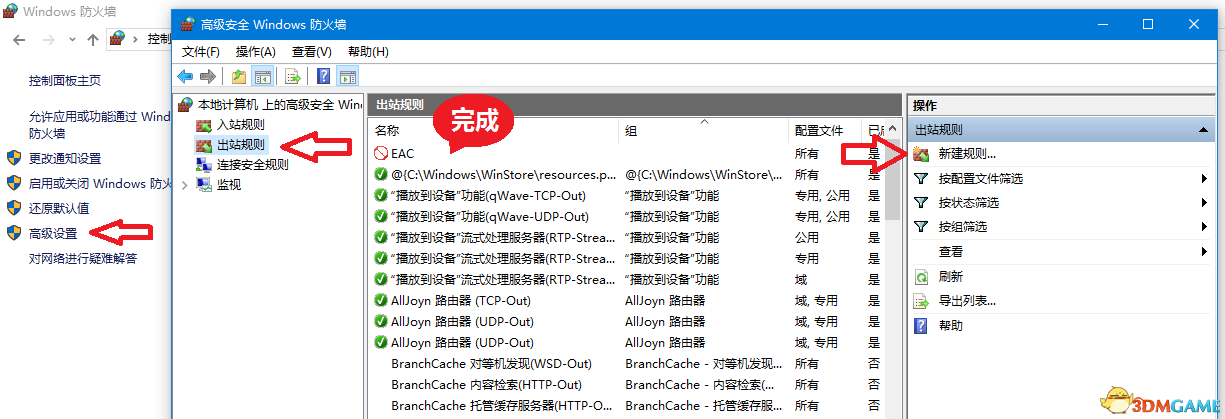Open the 按配置文件筛选 submenu arrow
This screenshot has height=419, width=1225.
tap(1205, 179)
